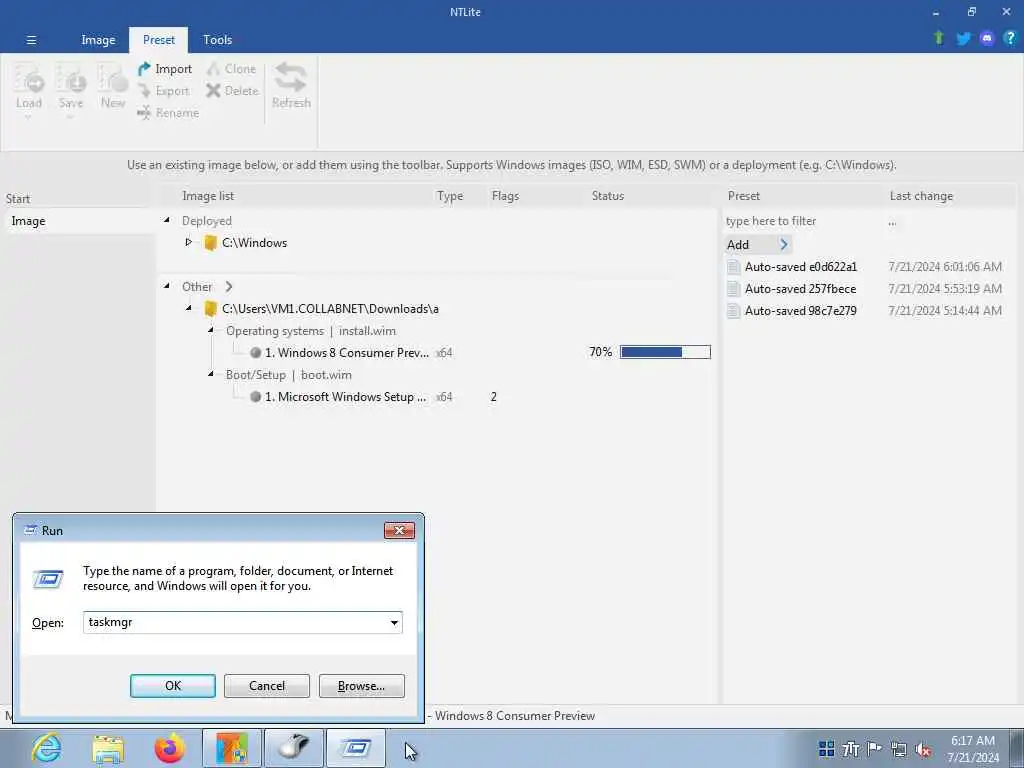Collapse the Boot/Setup boot.wim node
Image resolution: width=1024 pixels, height=768 pixels.
coord(211,374)
